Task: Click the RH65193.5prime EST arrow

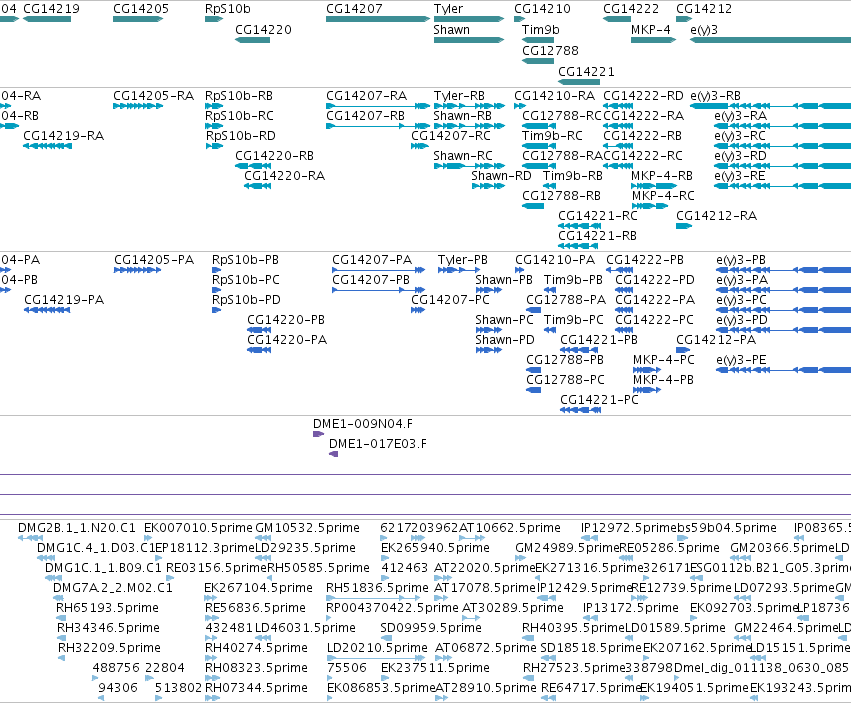Action: [61, 618]
